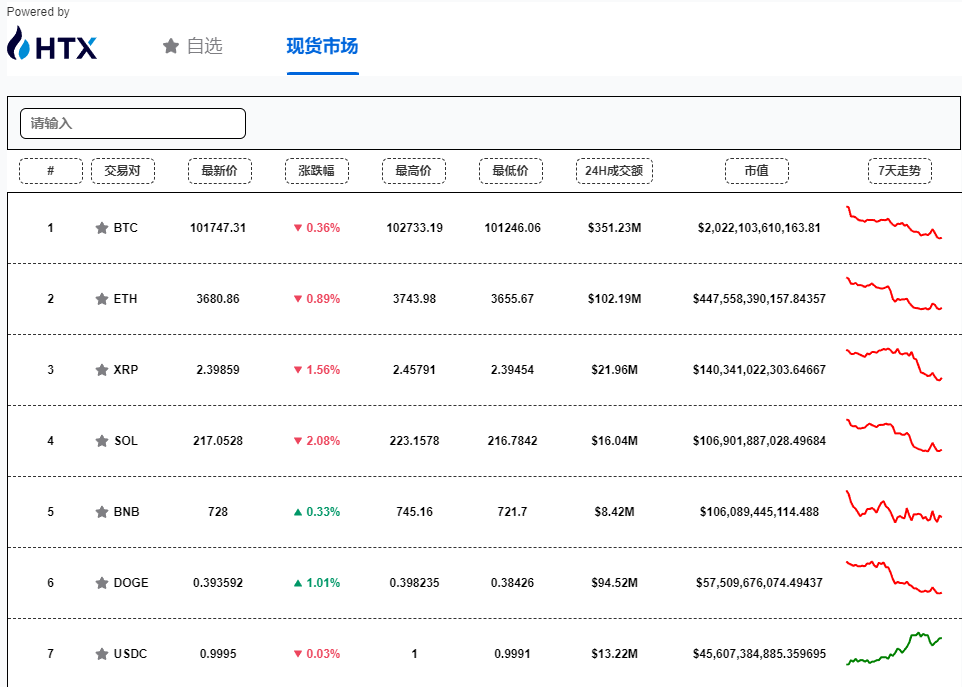This screenshot has width=962, height=687.
Task: Select the star icon next to XRP
Action: pyautogui.click(x=100, y=369)
